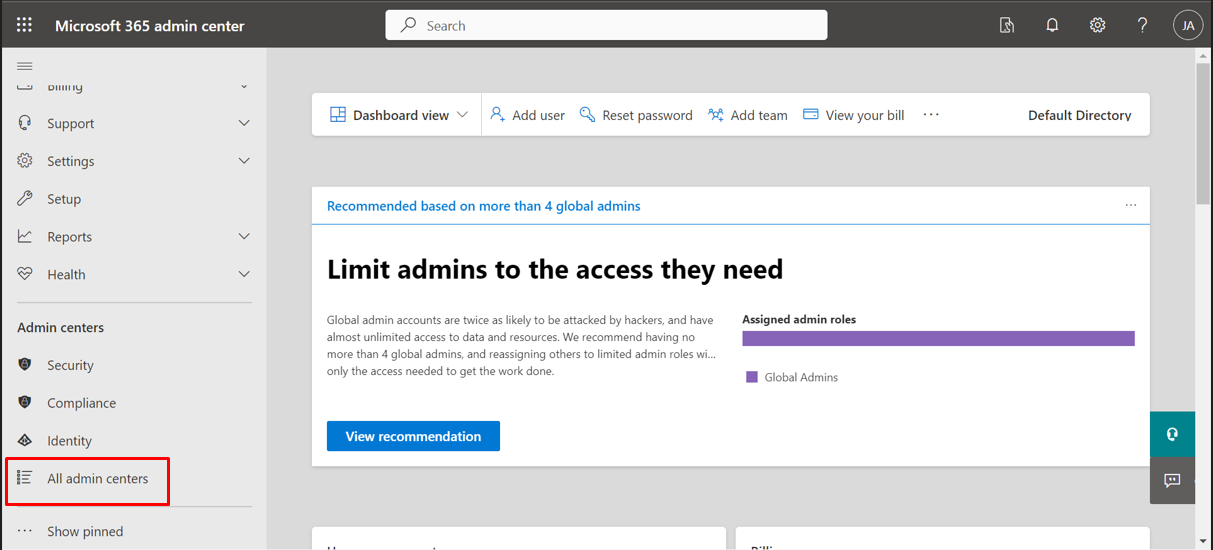The image size is (1213, 550).
Task: Click the Reports chart icon
Action: coord(25,237)
